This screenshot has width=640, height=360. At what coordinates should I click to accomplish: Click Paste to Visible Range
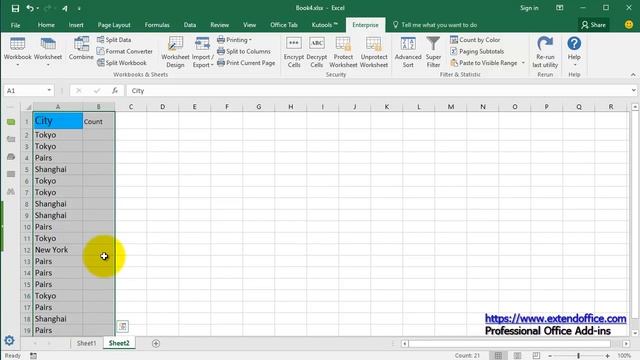pyautogui.click(x=484, y=63)
